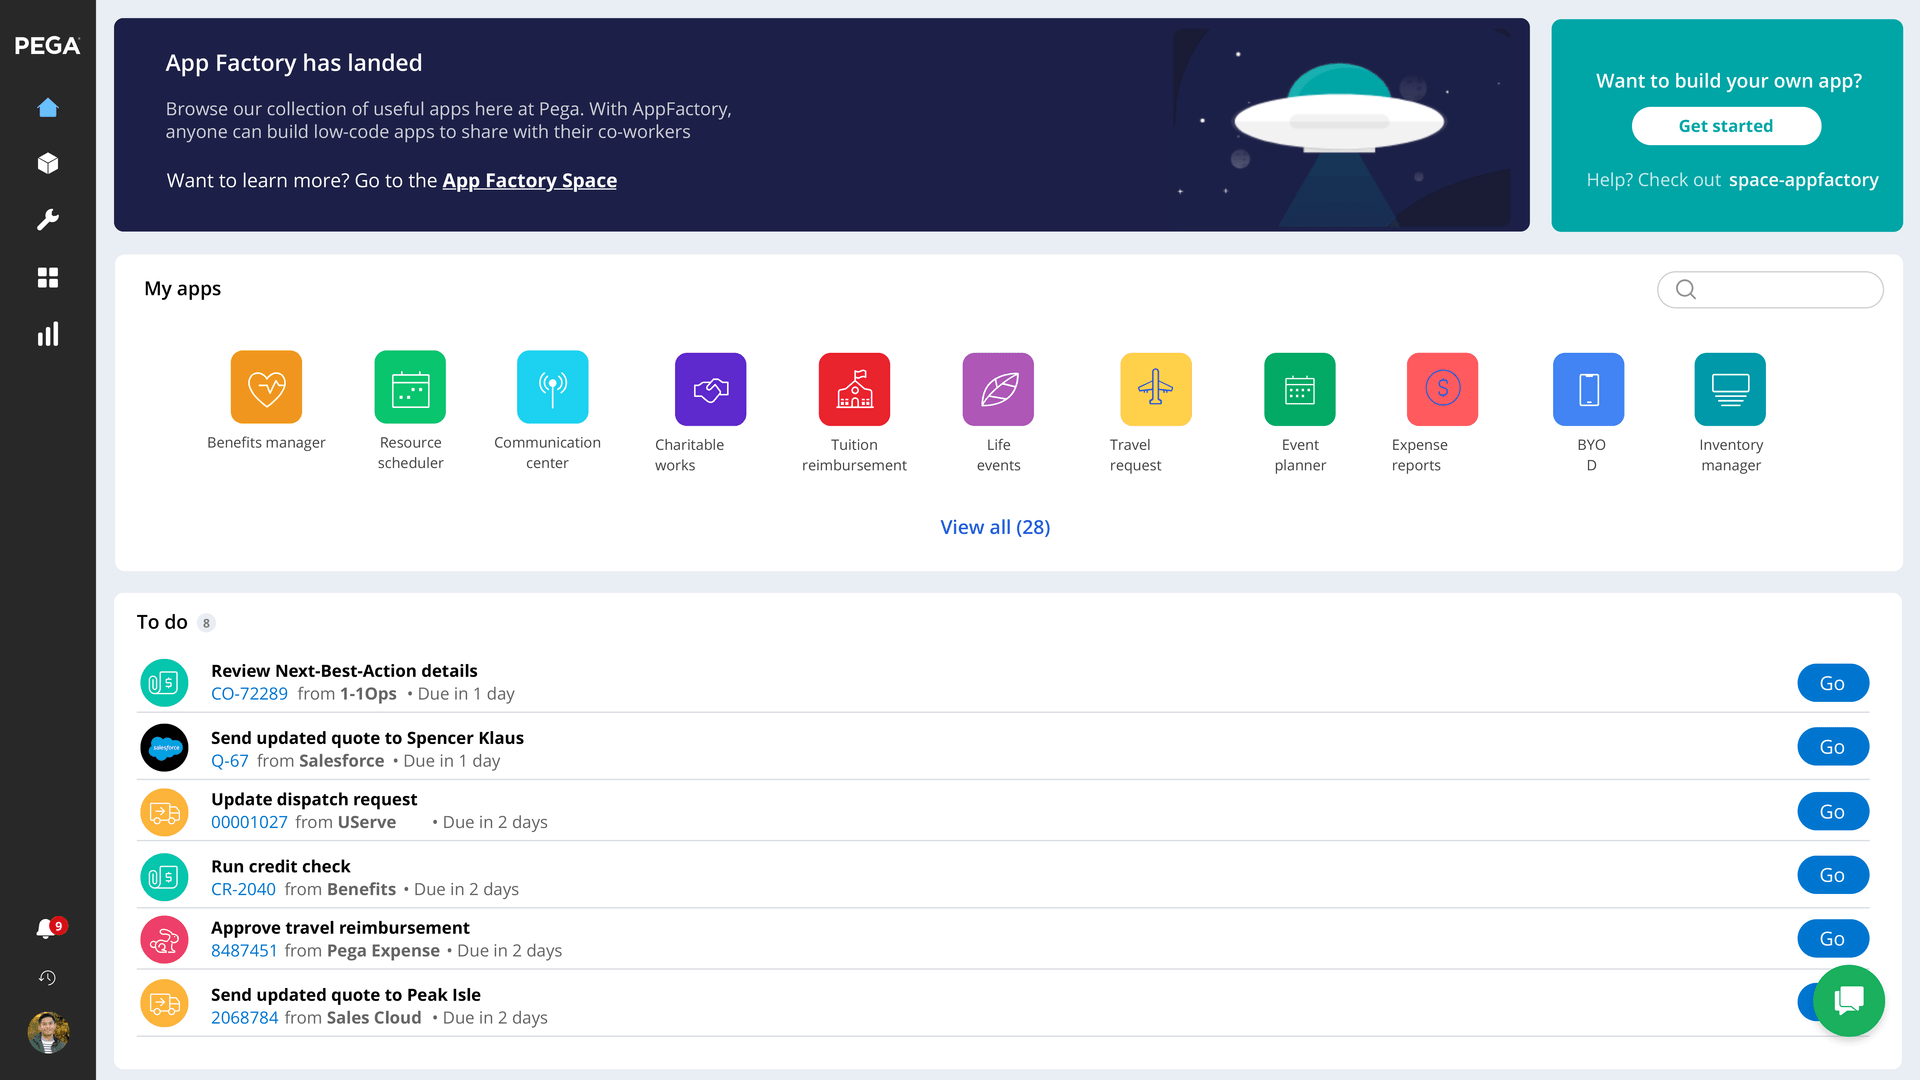Click the wrench tool icon in sidebar

[x=47, y=220]
